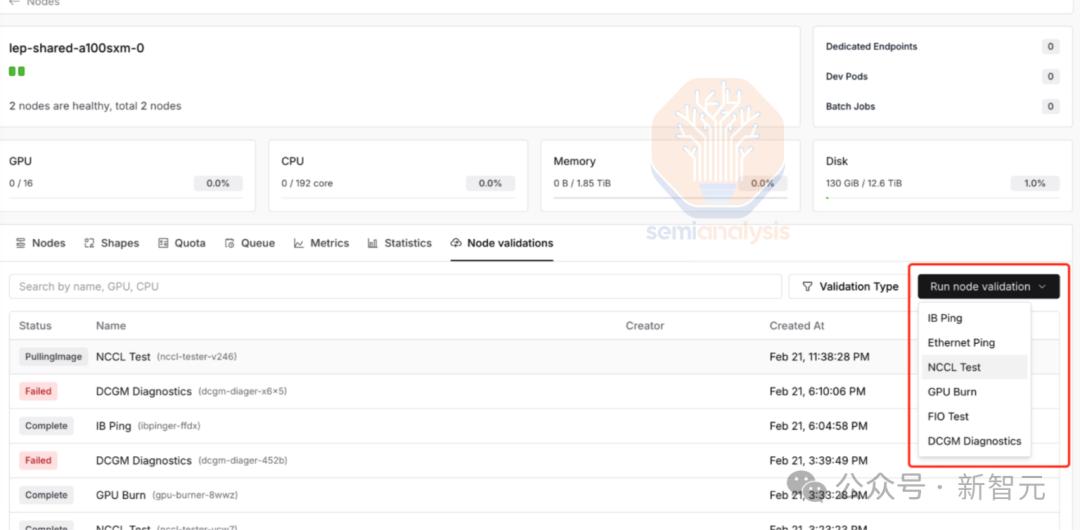Click the Queue tab icon

230,243
